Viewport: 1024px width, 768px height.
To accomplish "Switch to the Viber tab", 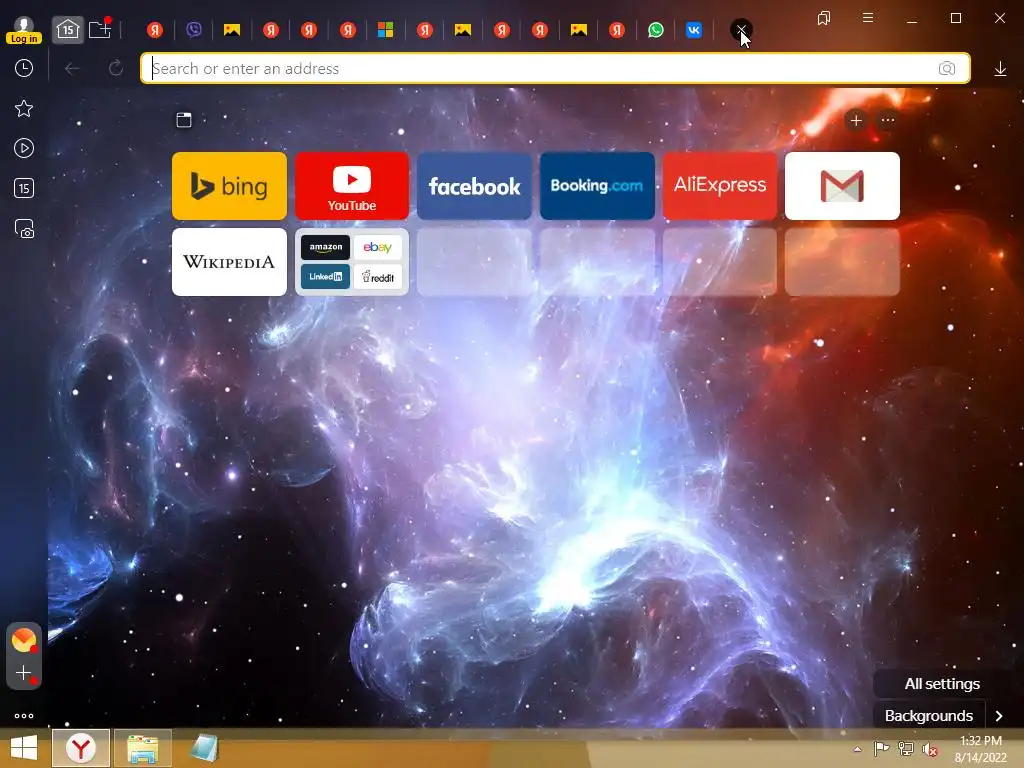I will [x=193, y=29].
